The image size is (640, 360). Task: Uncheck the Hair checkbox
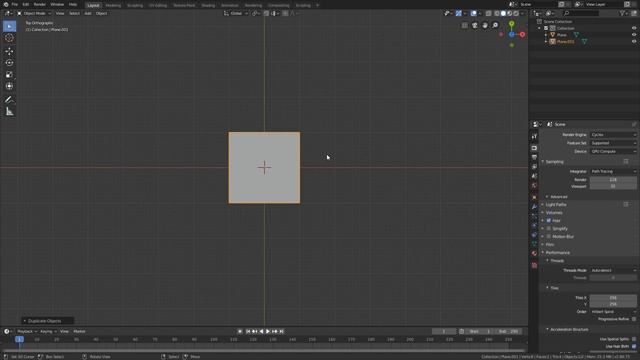click(549, 220)
